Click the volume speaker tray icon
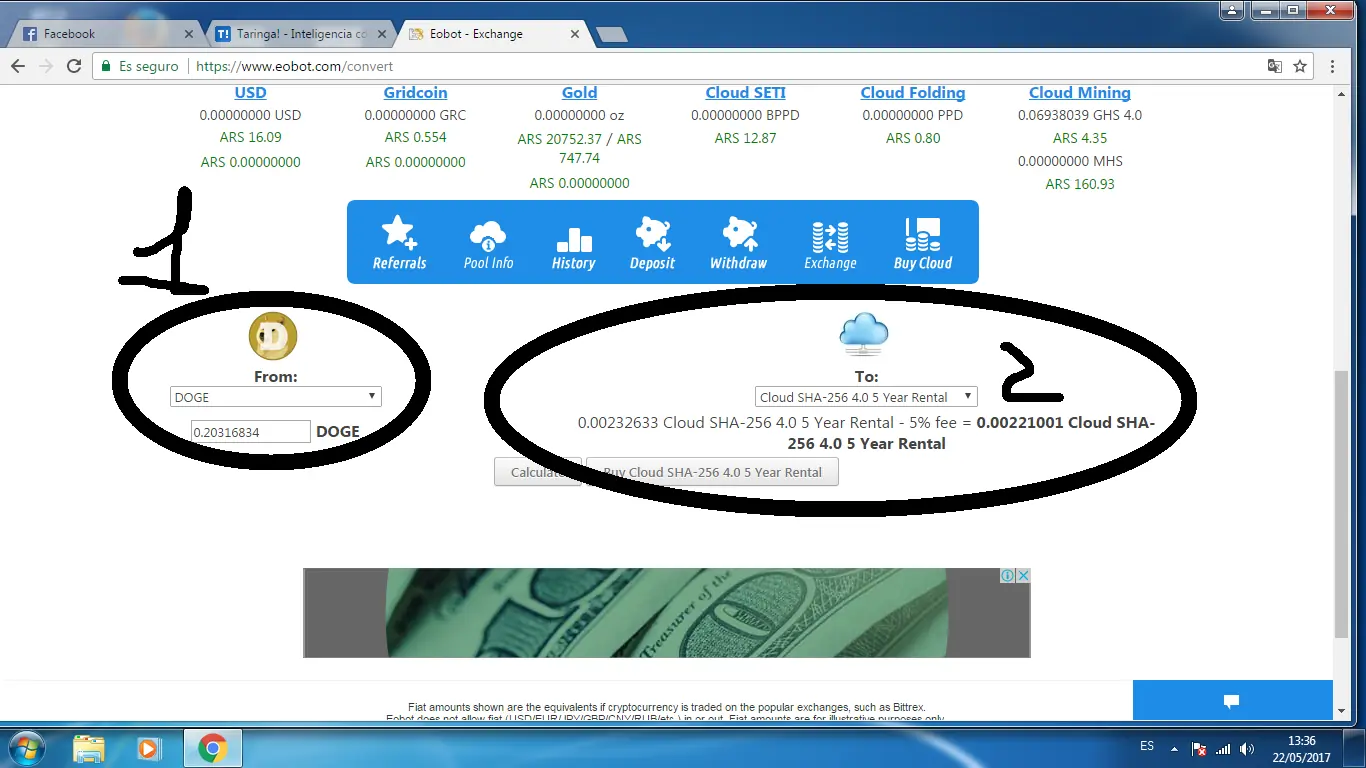Image resolution: width=1366 pixels, height=768 pixels. coord(1246,749)
